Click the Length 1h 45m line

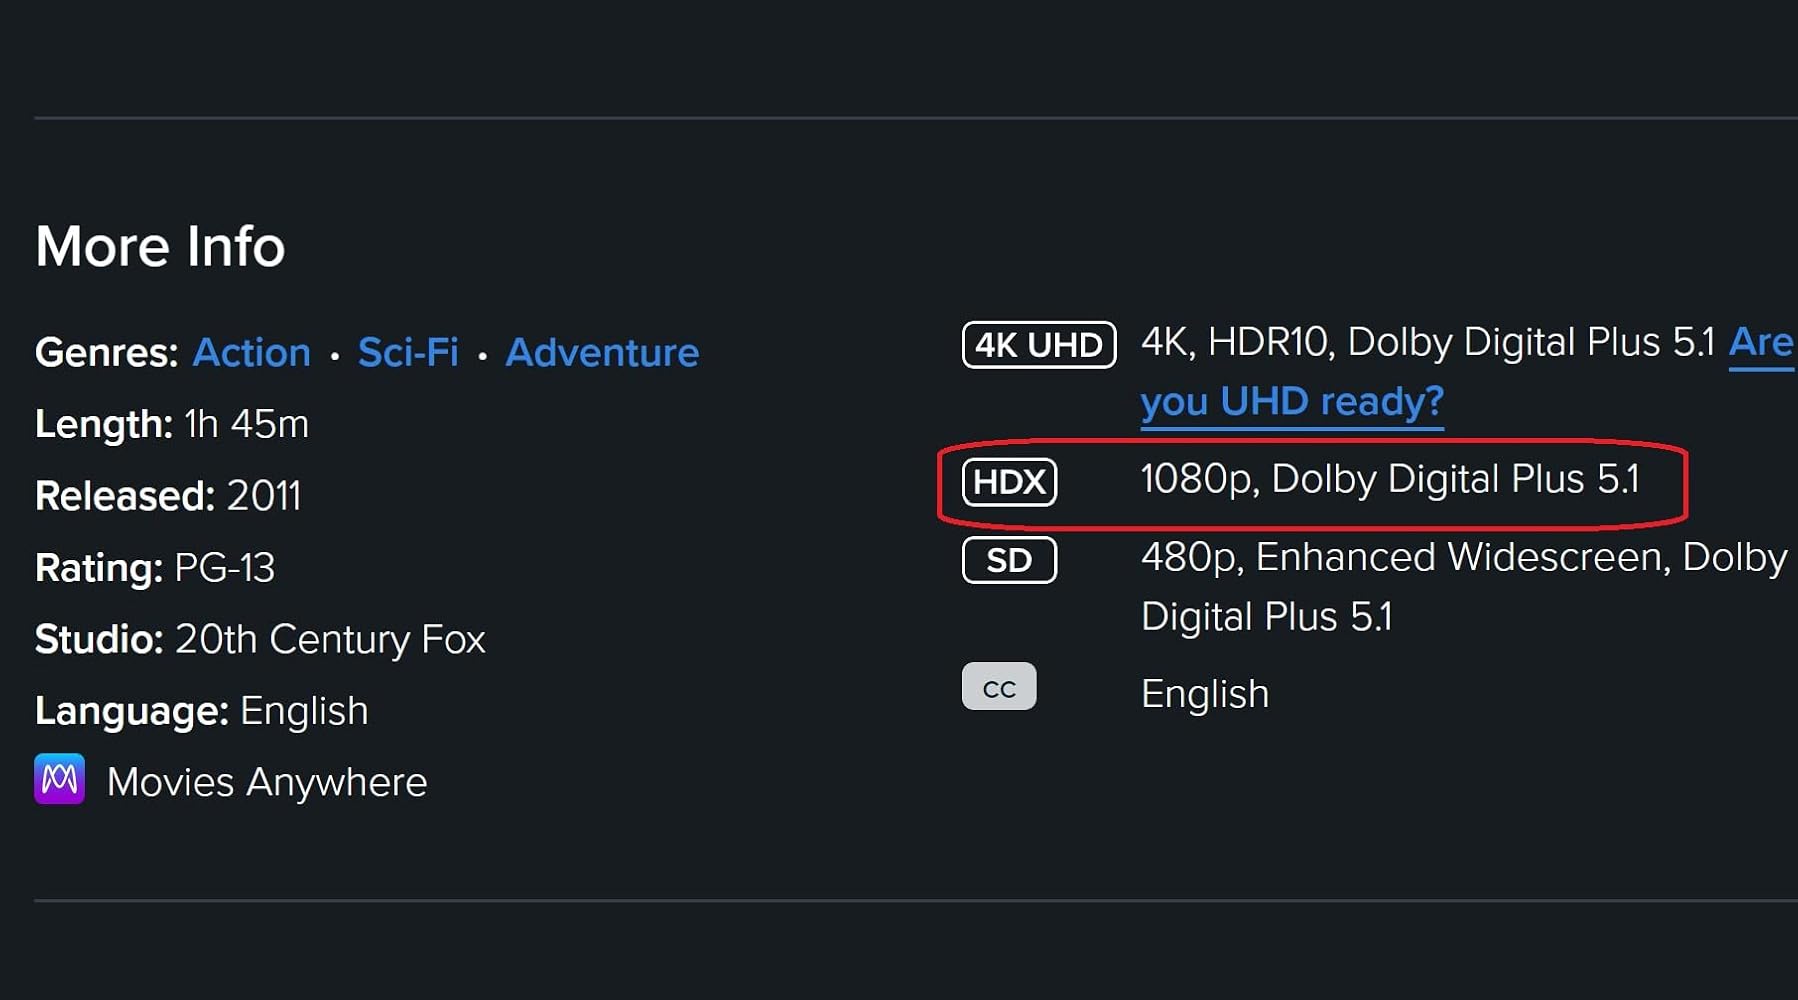pyautogui.click(x=172, y=424)
